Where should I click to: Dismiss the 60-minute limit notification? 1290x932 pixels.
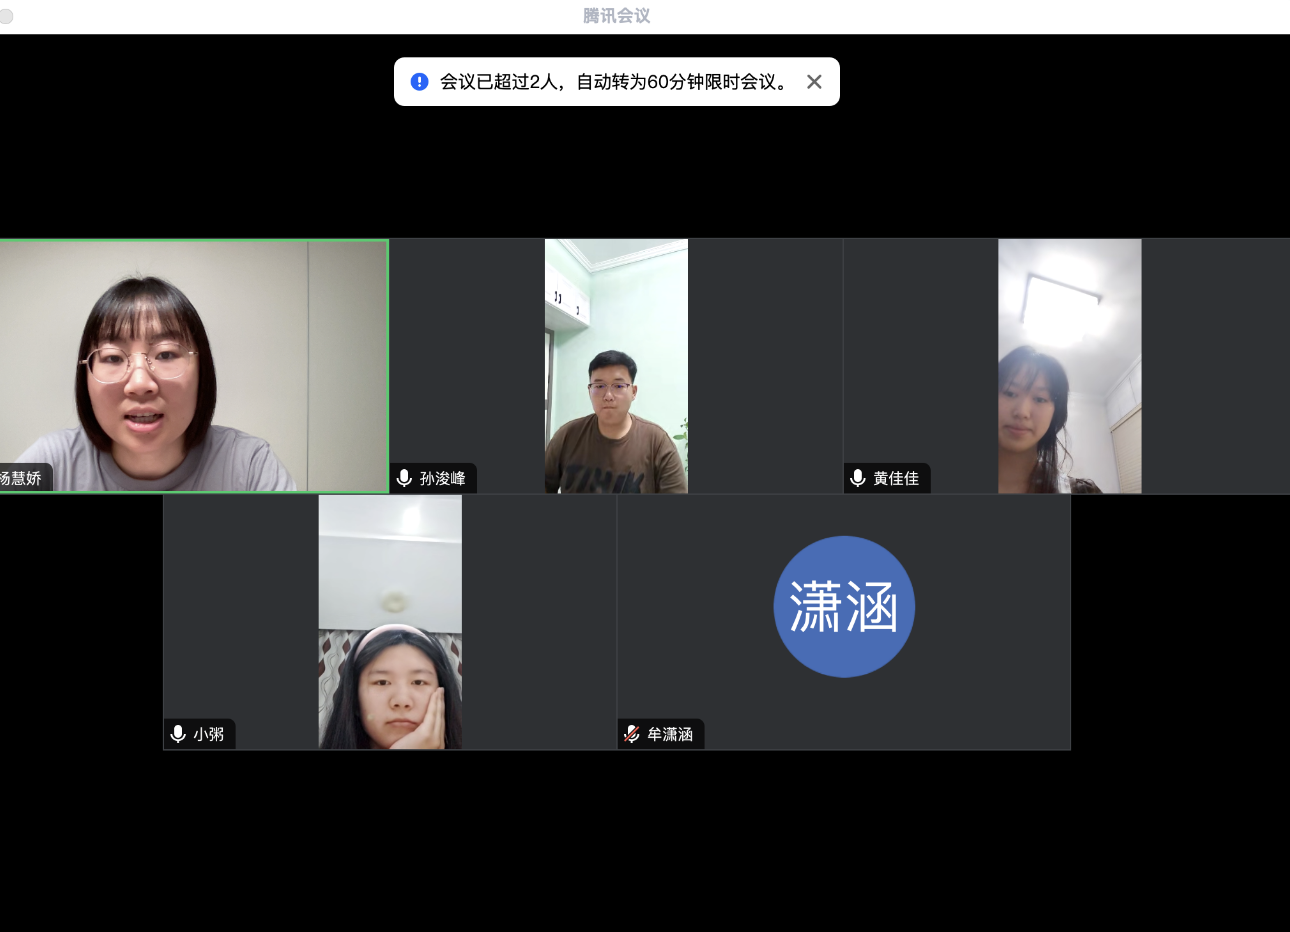coord(814,82)
